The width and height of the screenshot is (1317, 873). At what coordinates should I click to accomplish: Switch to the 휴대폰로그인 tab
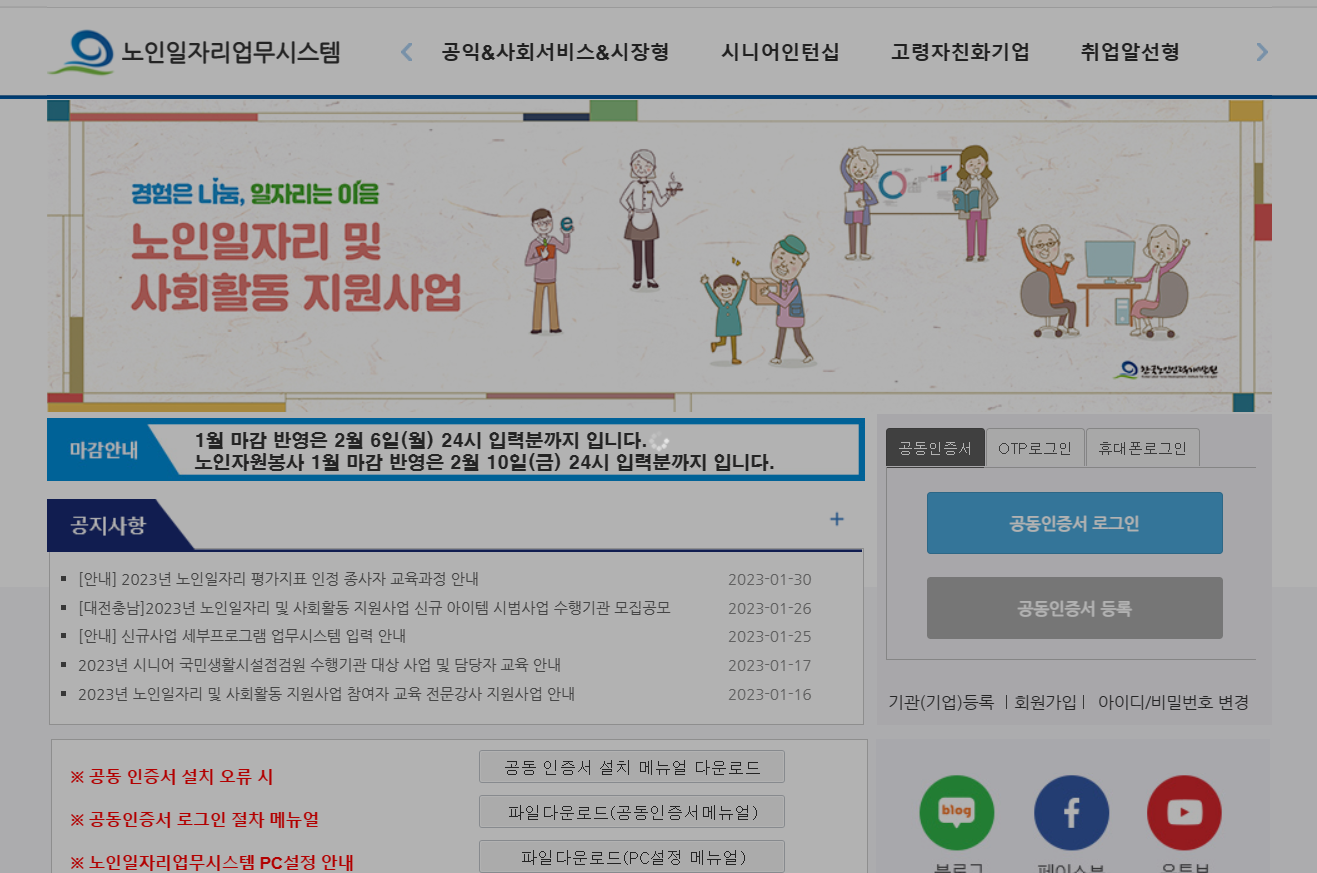tap(1143, 447)
